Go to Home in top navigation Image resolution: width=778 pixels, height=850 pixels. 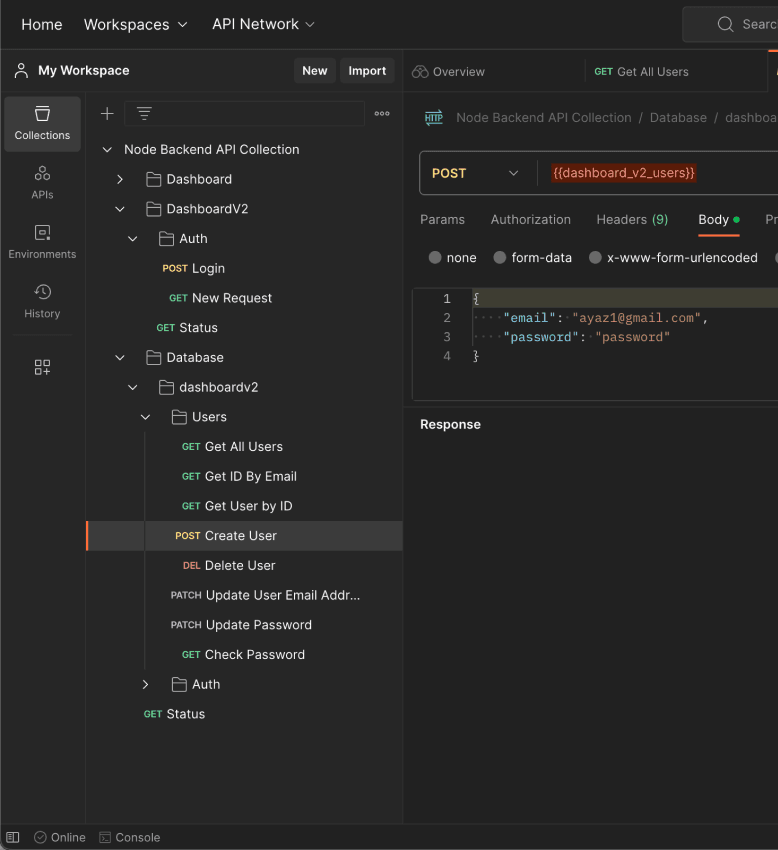coord(42,24)
